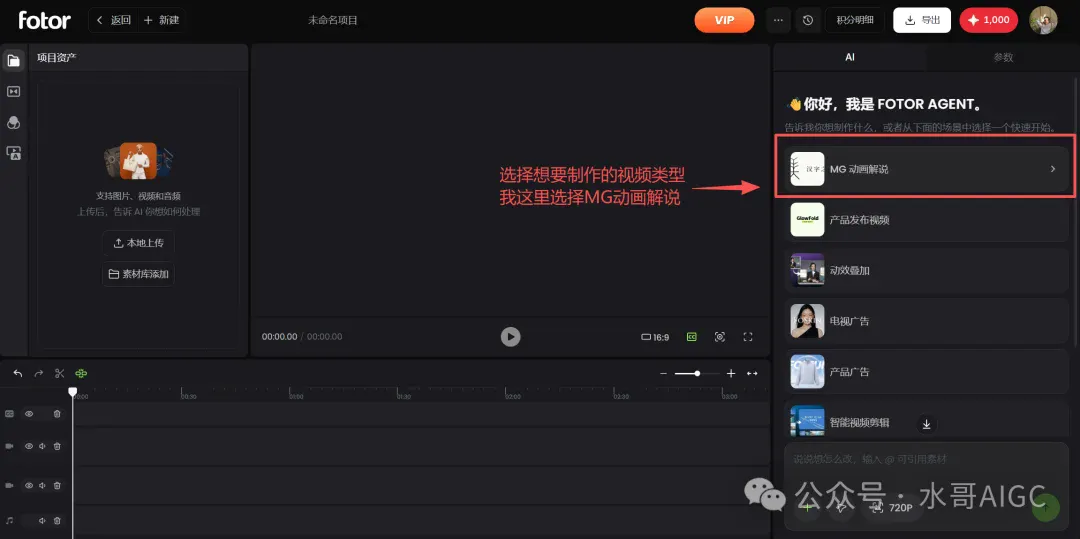
Task: Delete the second video track
Action: [57, 485]
